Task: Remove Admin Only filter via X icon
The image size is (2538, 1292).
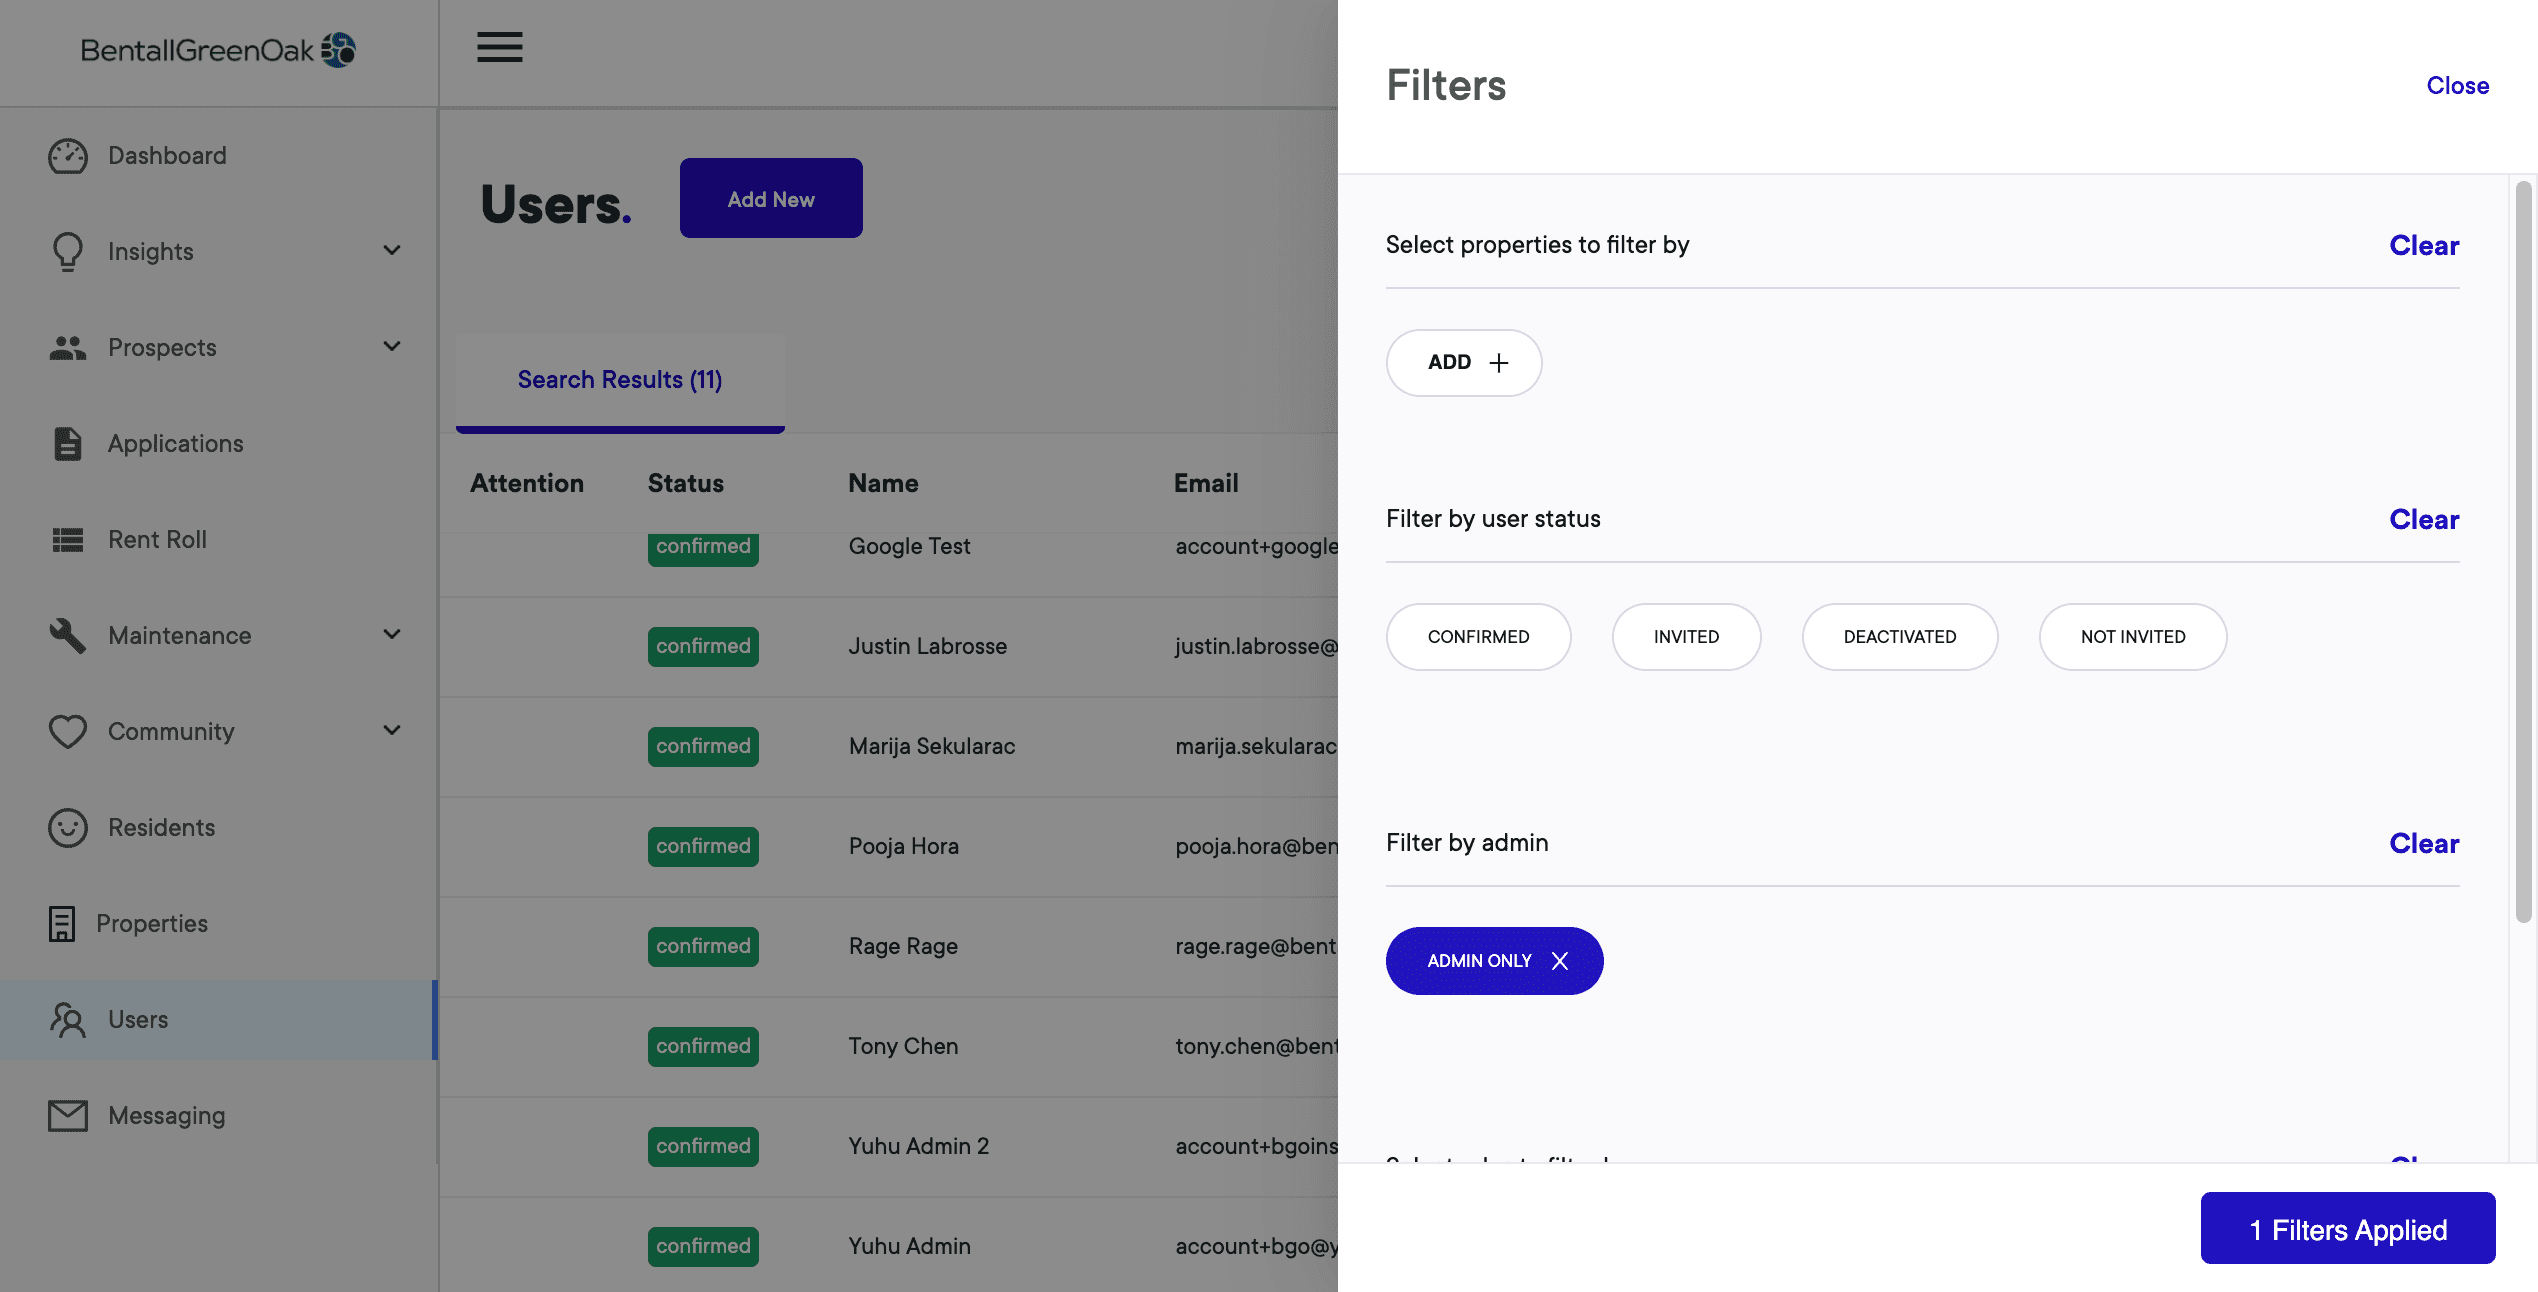Action: (x=1560, y=961)
